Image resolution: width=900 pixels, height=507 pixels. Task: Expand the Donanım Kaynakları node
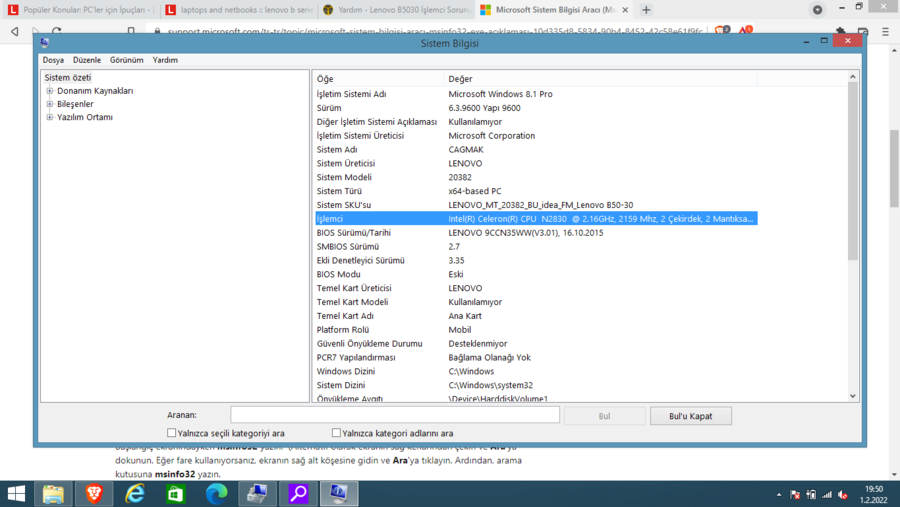[50, 91]
